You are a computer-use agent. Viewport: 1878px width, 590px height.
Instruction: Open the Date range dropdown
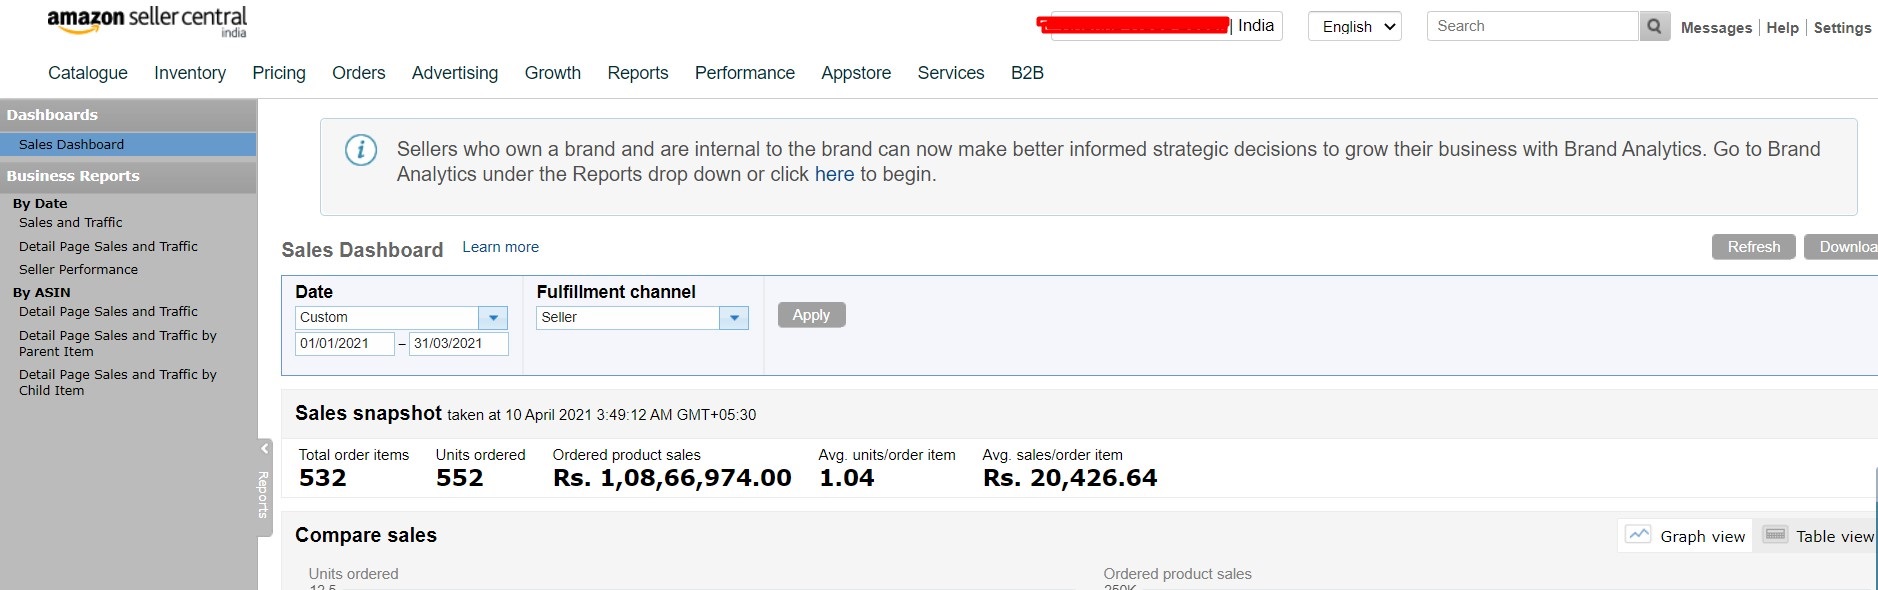tap(493, 318)
